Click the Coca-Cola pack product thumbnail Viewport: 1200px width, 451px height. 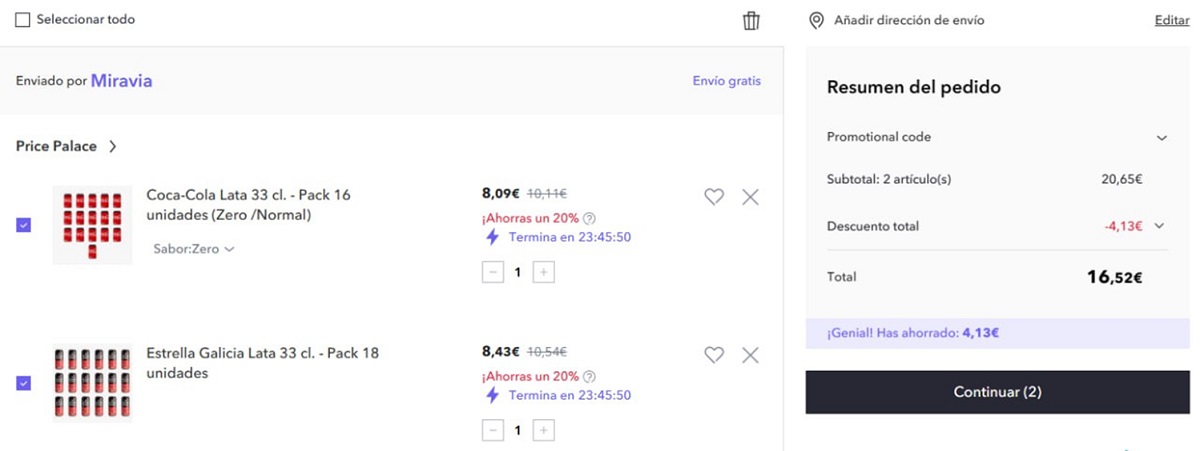click(x=92, y=225)
